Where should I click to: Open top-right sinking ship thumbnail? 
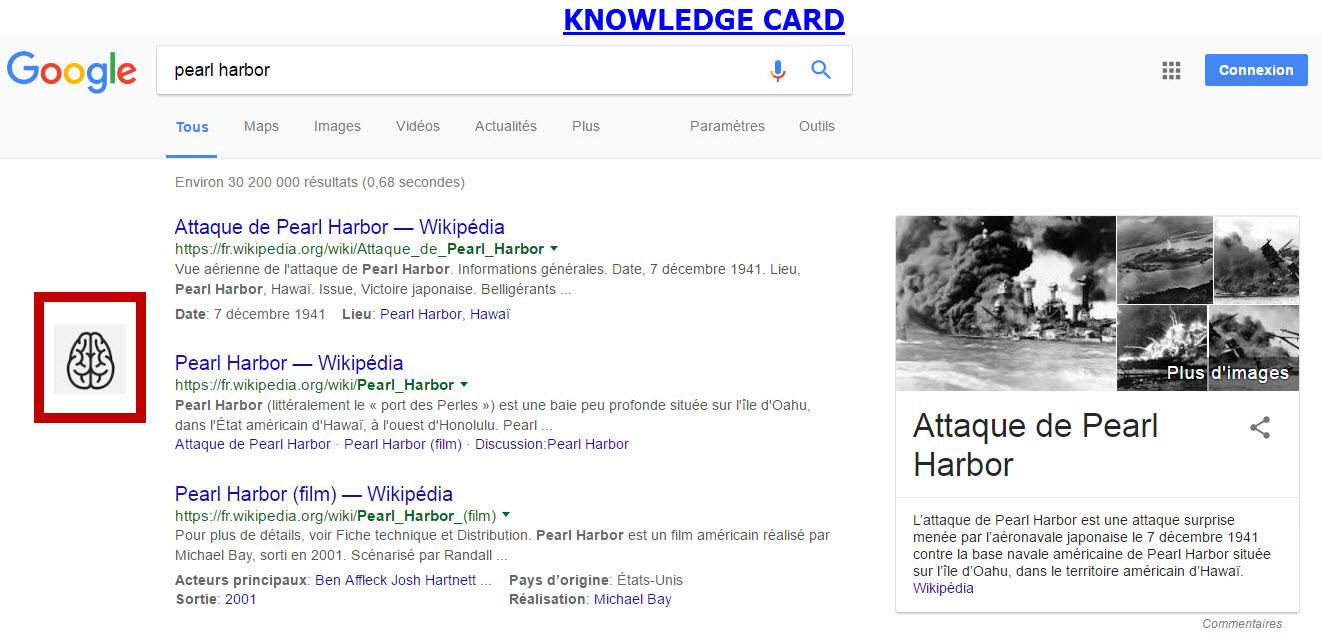tap(1256, 260)
